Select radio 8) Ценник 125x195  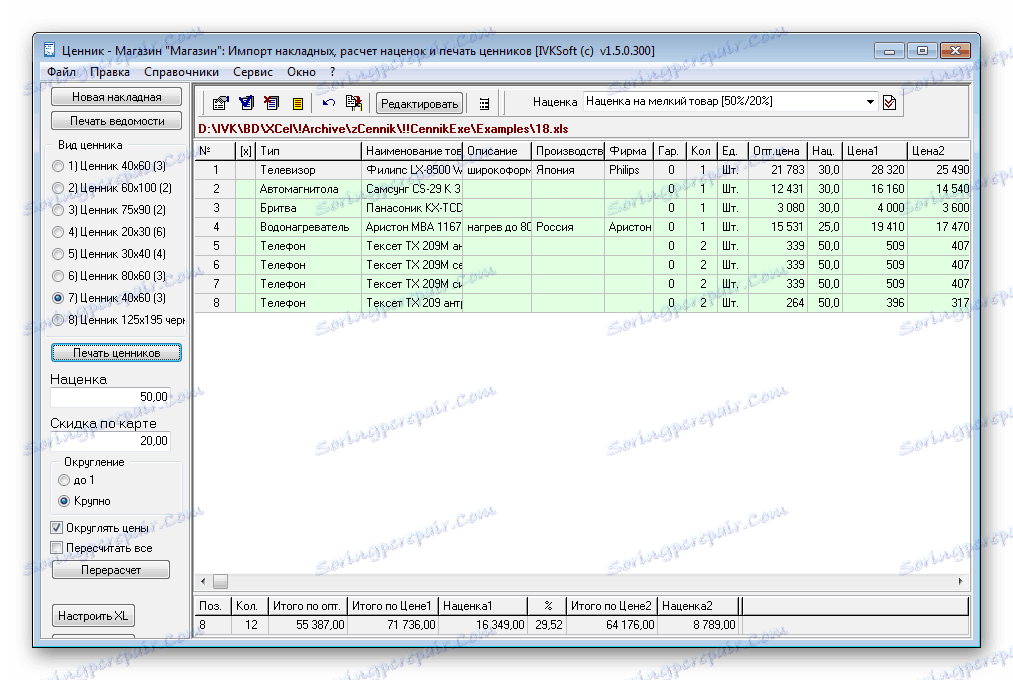pos(58,320)
